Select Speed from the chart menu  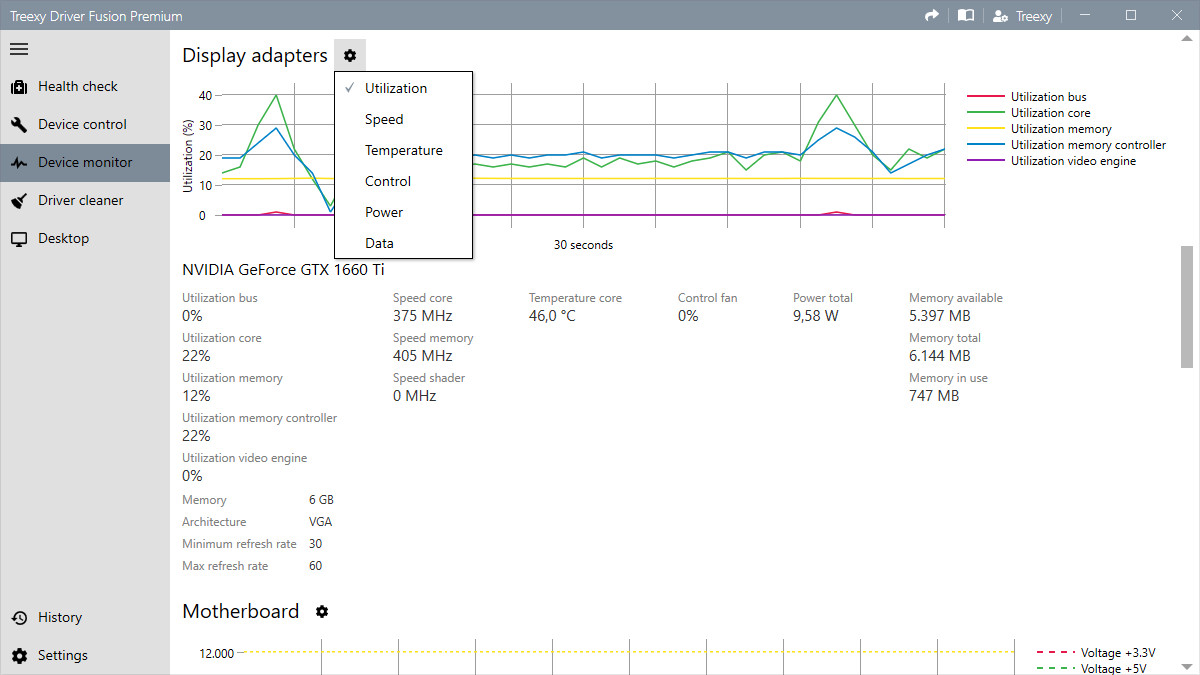click(383, 119)
